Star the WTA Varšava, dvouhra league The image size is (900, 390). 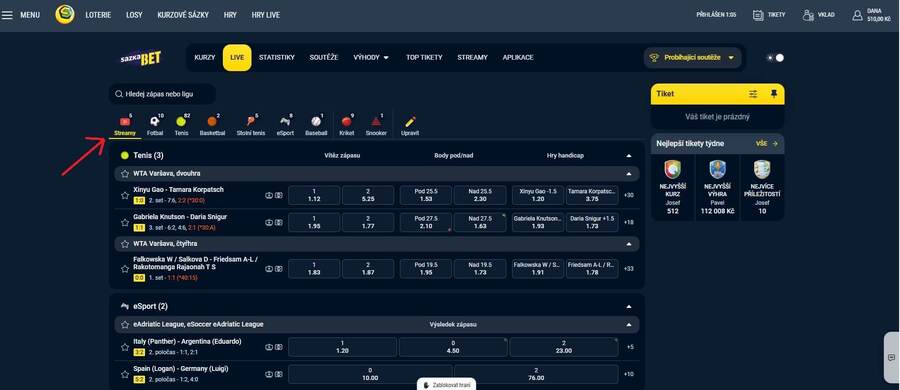[x=125, y=173]
